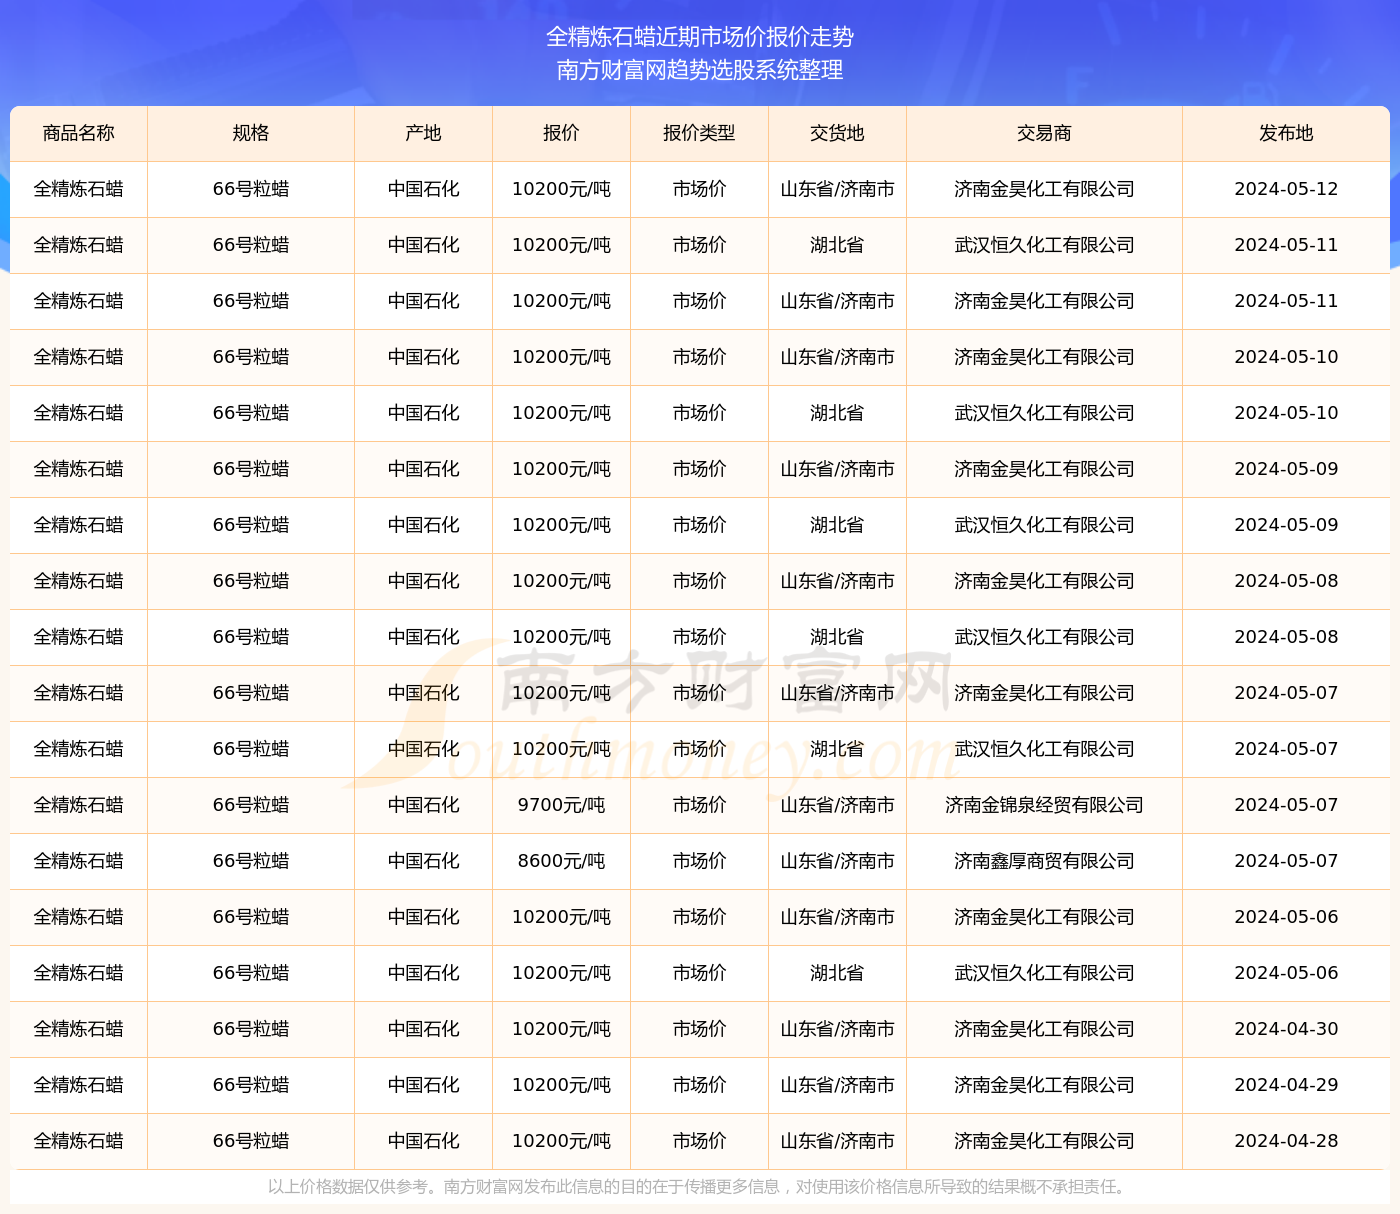Screen dimensions: 1400x1214
Task: Click the date 2024-04-29
Action: click(1286, 1085)
